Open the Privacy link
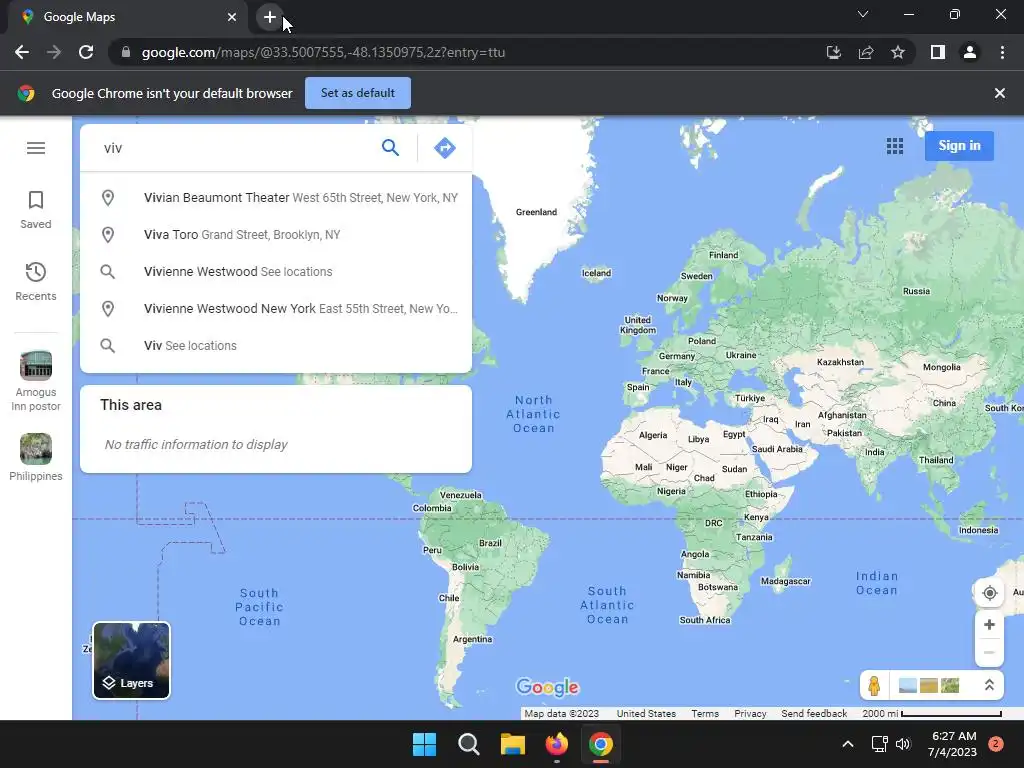1024x768 pixels. [750, 714]
